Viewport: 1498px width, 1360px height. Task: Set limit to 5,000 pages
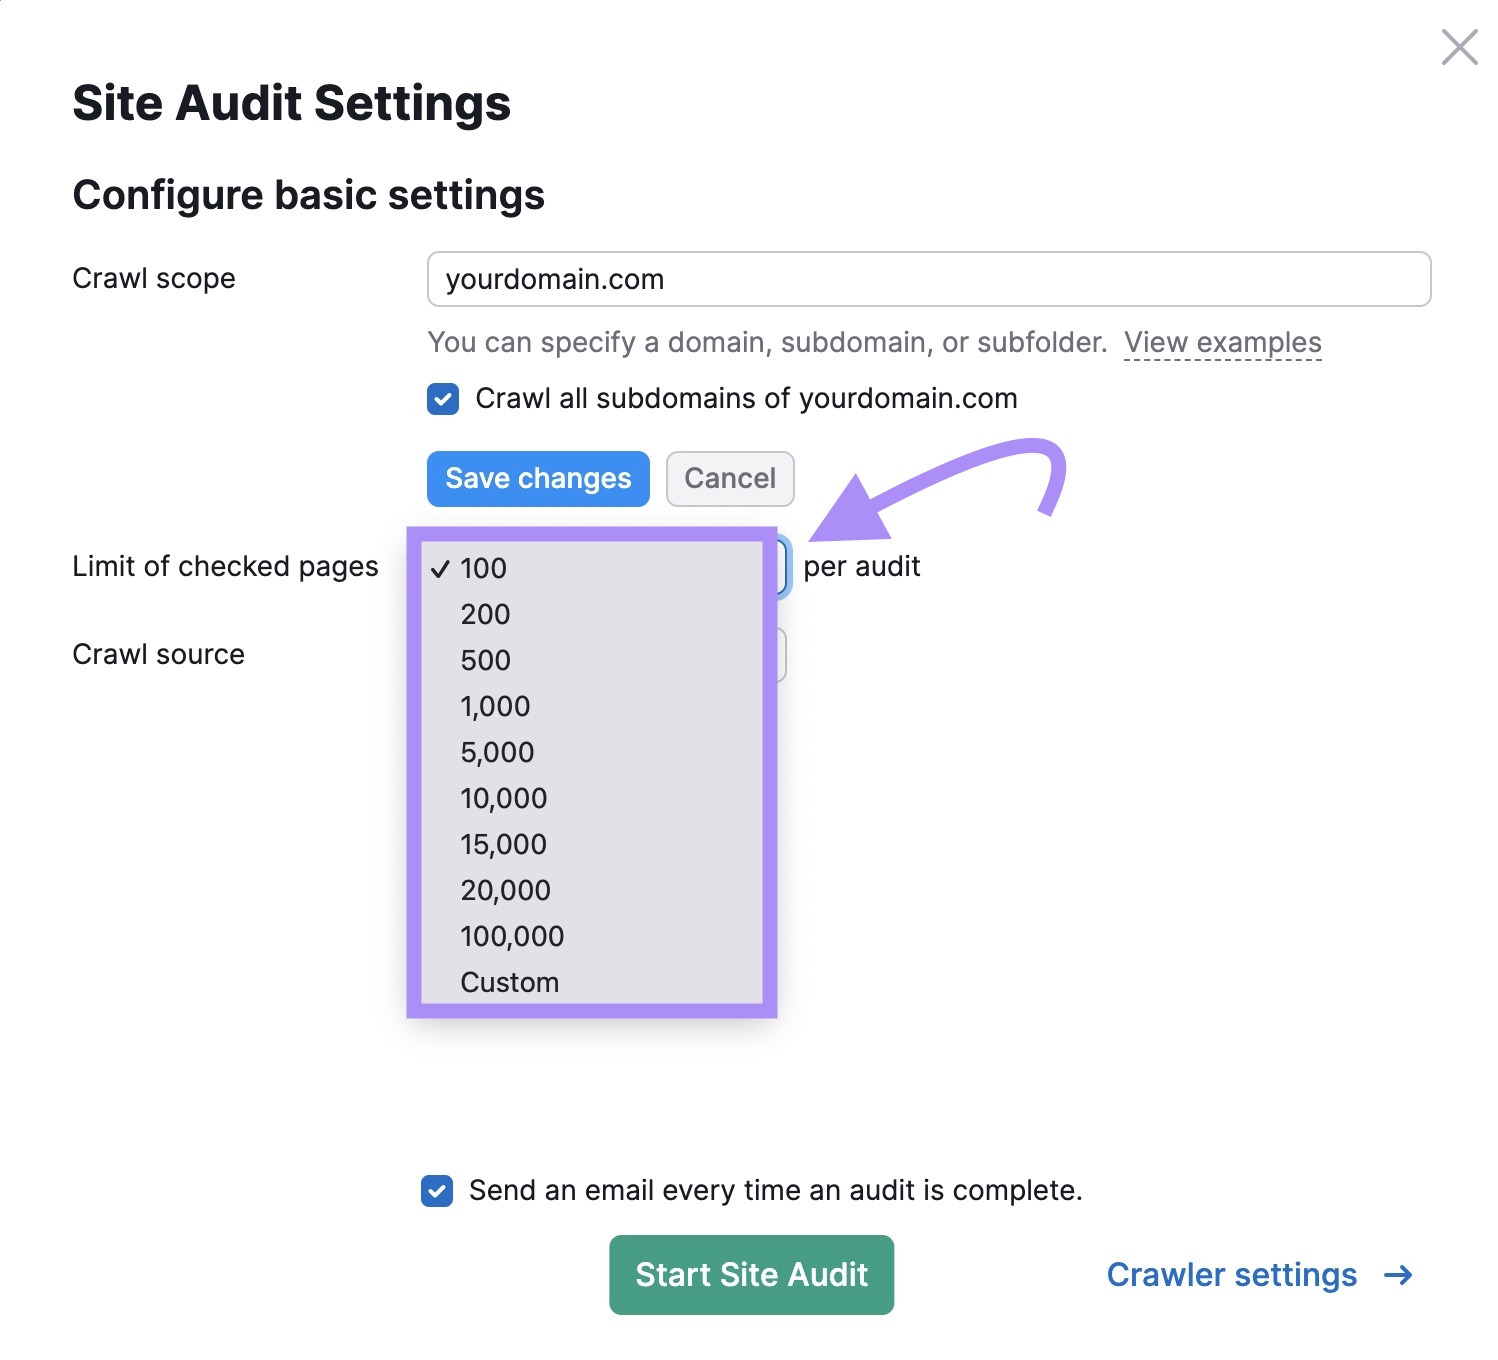coord(497,752)
